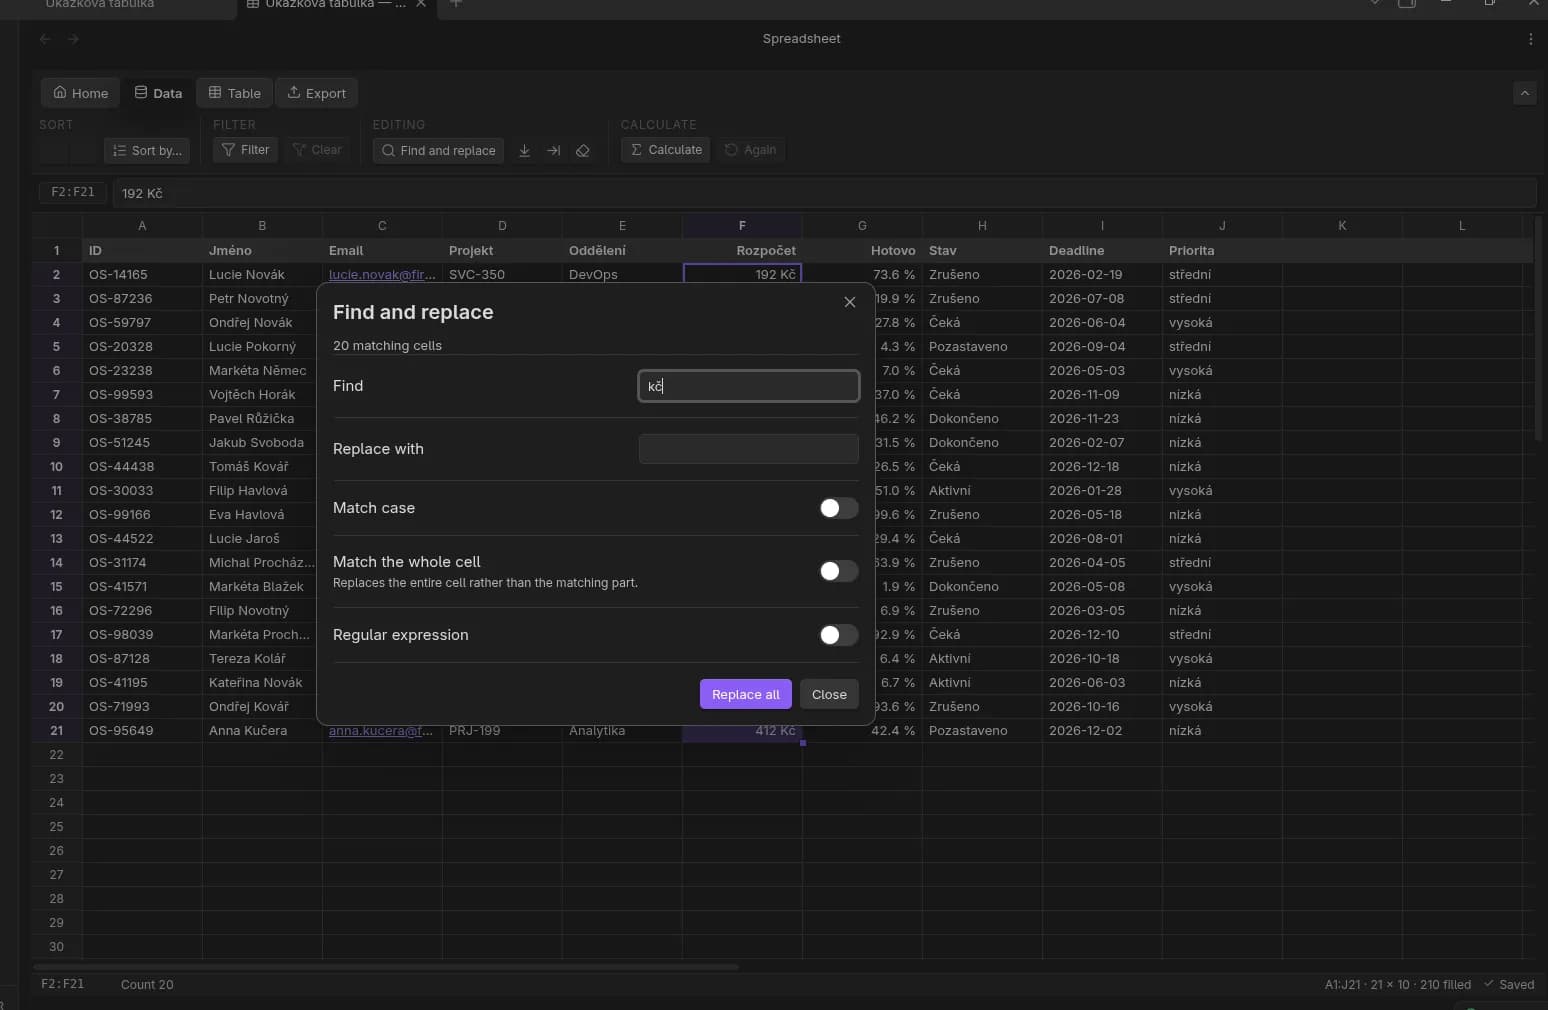Enable Match the whole cell switch

pos(838,571)
